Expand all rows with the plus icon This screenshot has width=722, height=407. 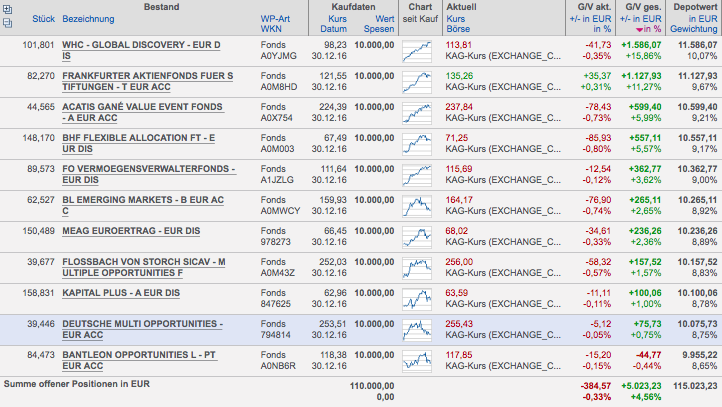click(x=7, y=9)
